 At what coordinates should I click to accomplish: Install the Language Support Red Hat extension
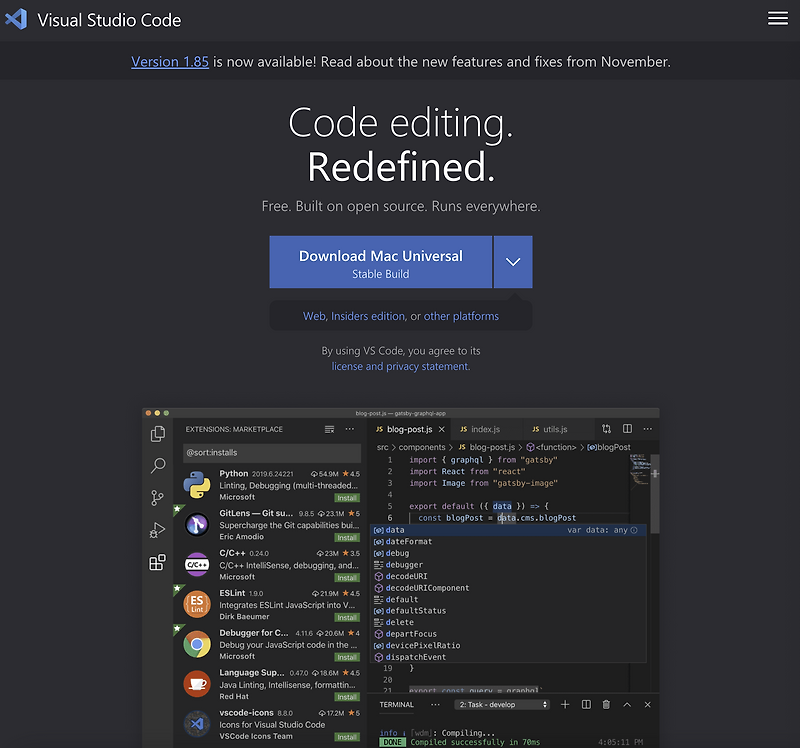pyautogui.click(x=347, y=697)
